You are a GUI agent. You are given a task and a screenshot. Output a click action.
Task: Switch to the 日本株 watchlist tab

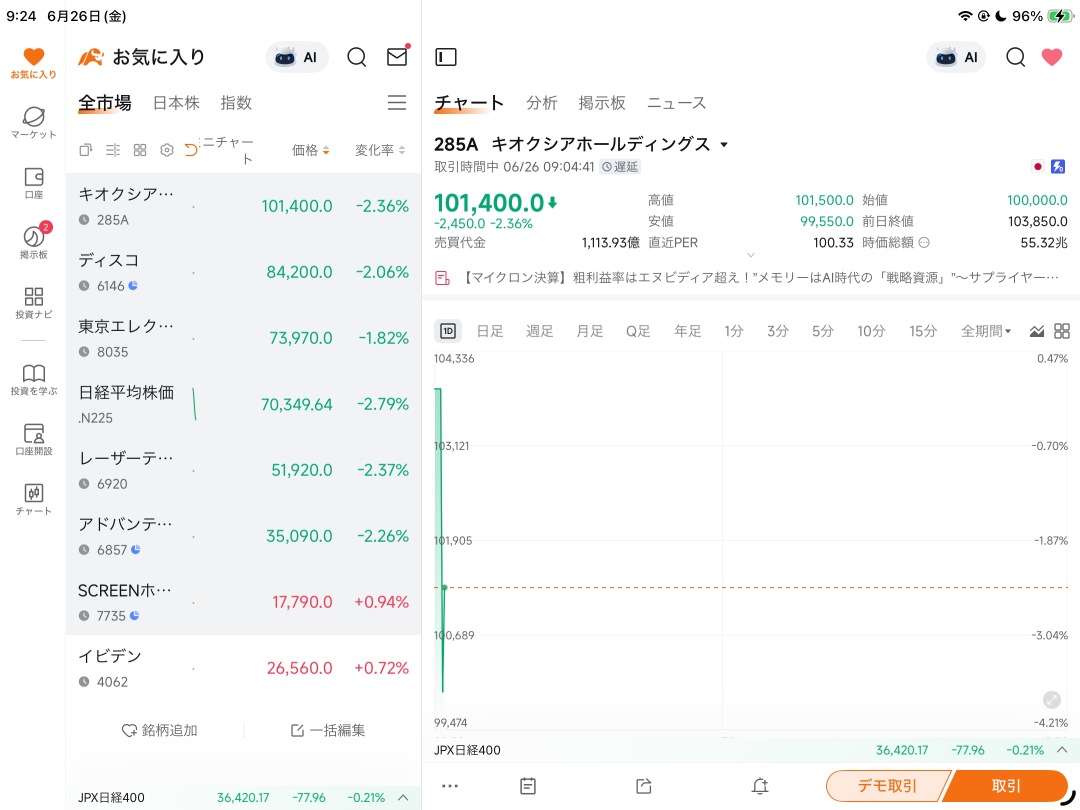point(176,103)
